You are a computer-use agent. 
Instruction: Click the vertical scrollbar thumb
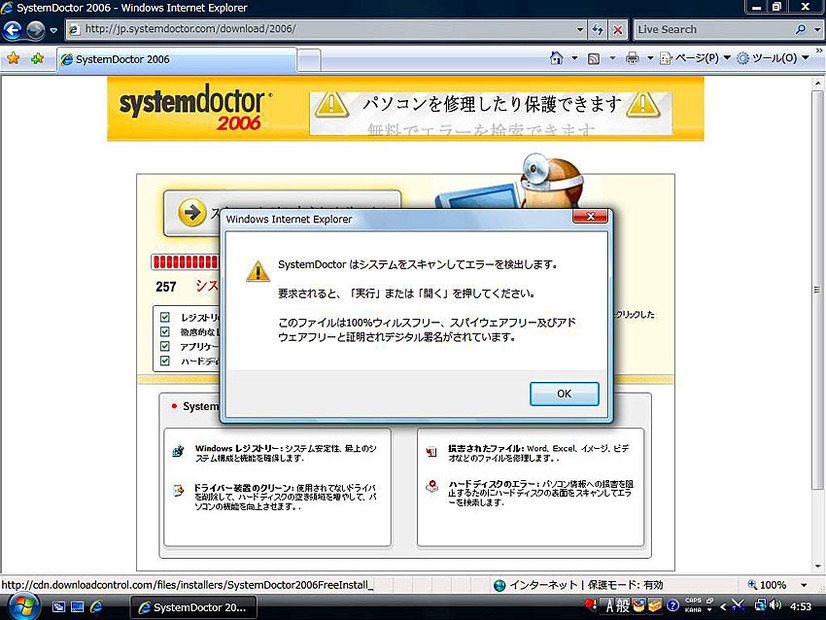click(x=818, y=290)
